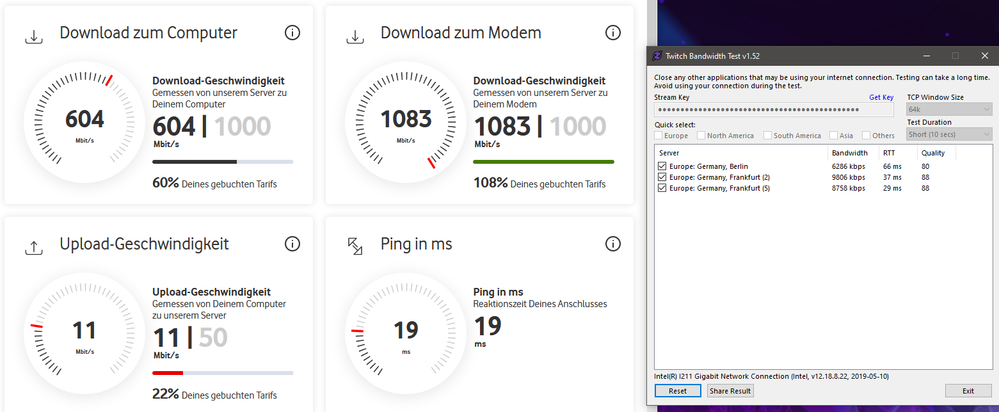Viewport: 999px width, 412px height.
Task: Click Twitch Bandwidth Test title bar app icon
Action: point(658,56)
